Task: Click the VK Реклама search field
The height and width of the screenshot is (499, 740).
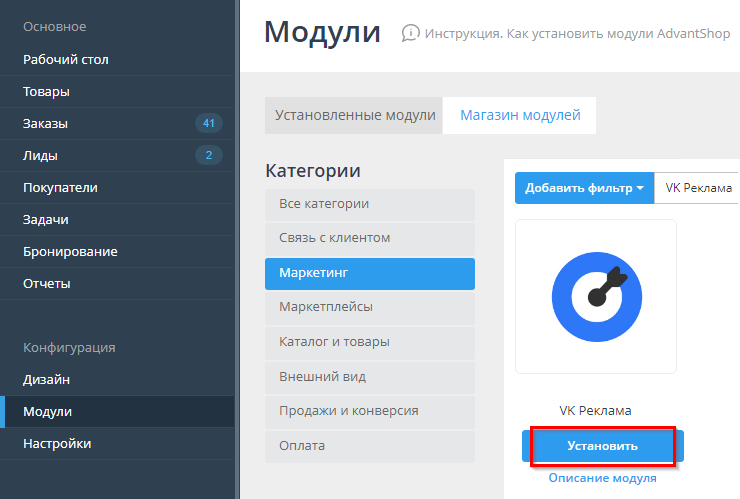Action: [698, 188]
